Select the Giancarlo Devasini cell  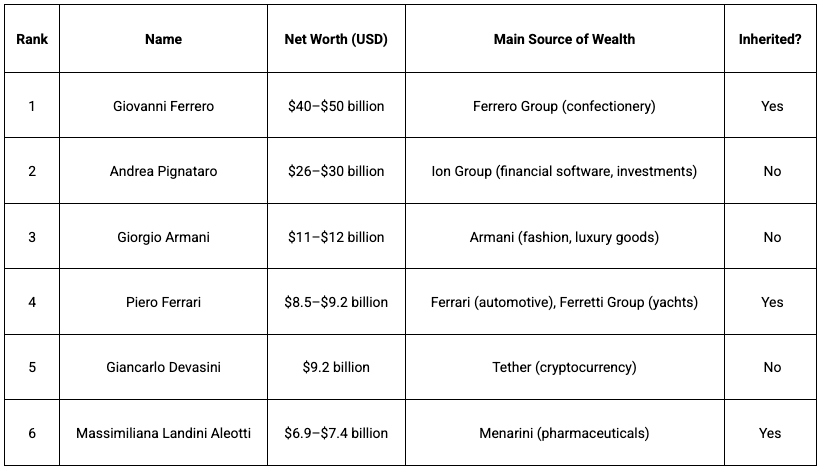(163, 367)
